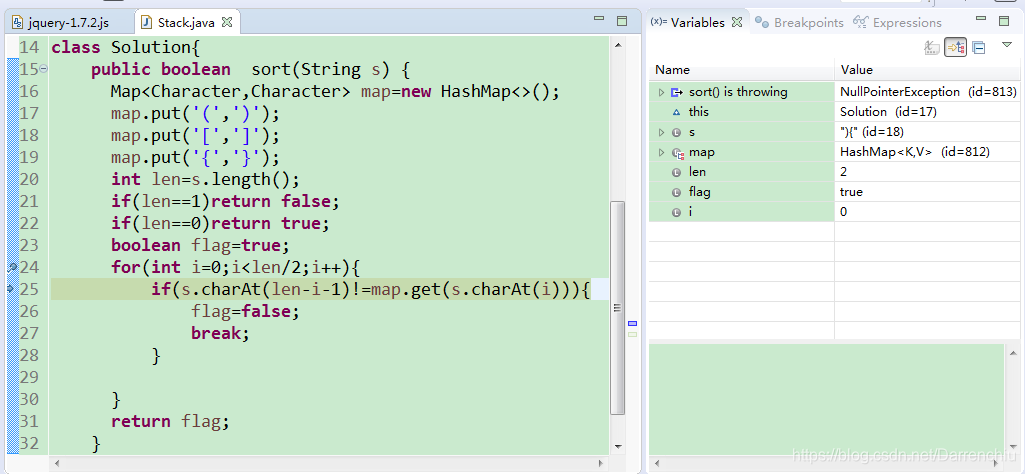This screenshot has width=1025, height=474.
Task: Click the 'boolean flag=true;' code line
Action: pyautogui.click(x=200, y=246)
